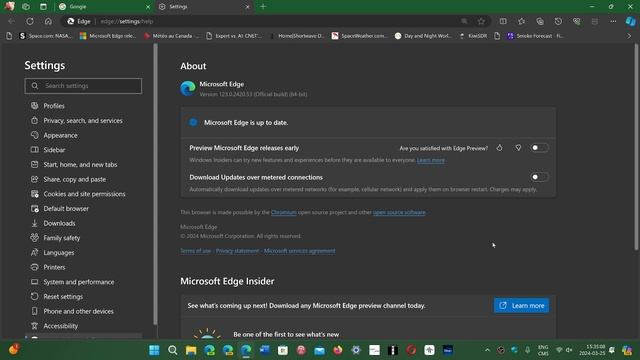The image size is (640, 360).
Task: Open Firefox from taskbar
Action: 338,350
